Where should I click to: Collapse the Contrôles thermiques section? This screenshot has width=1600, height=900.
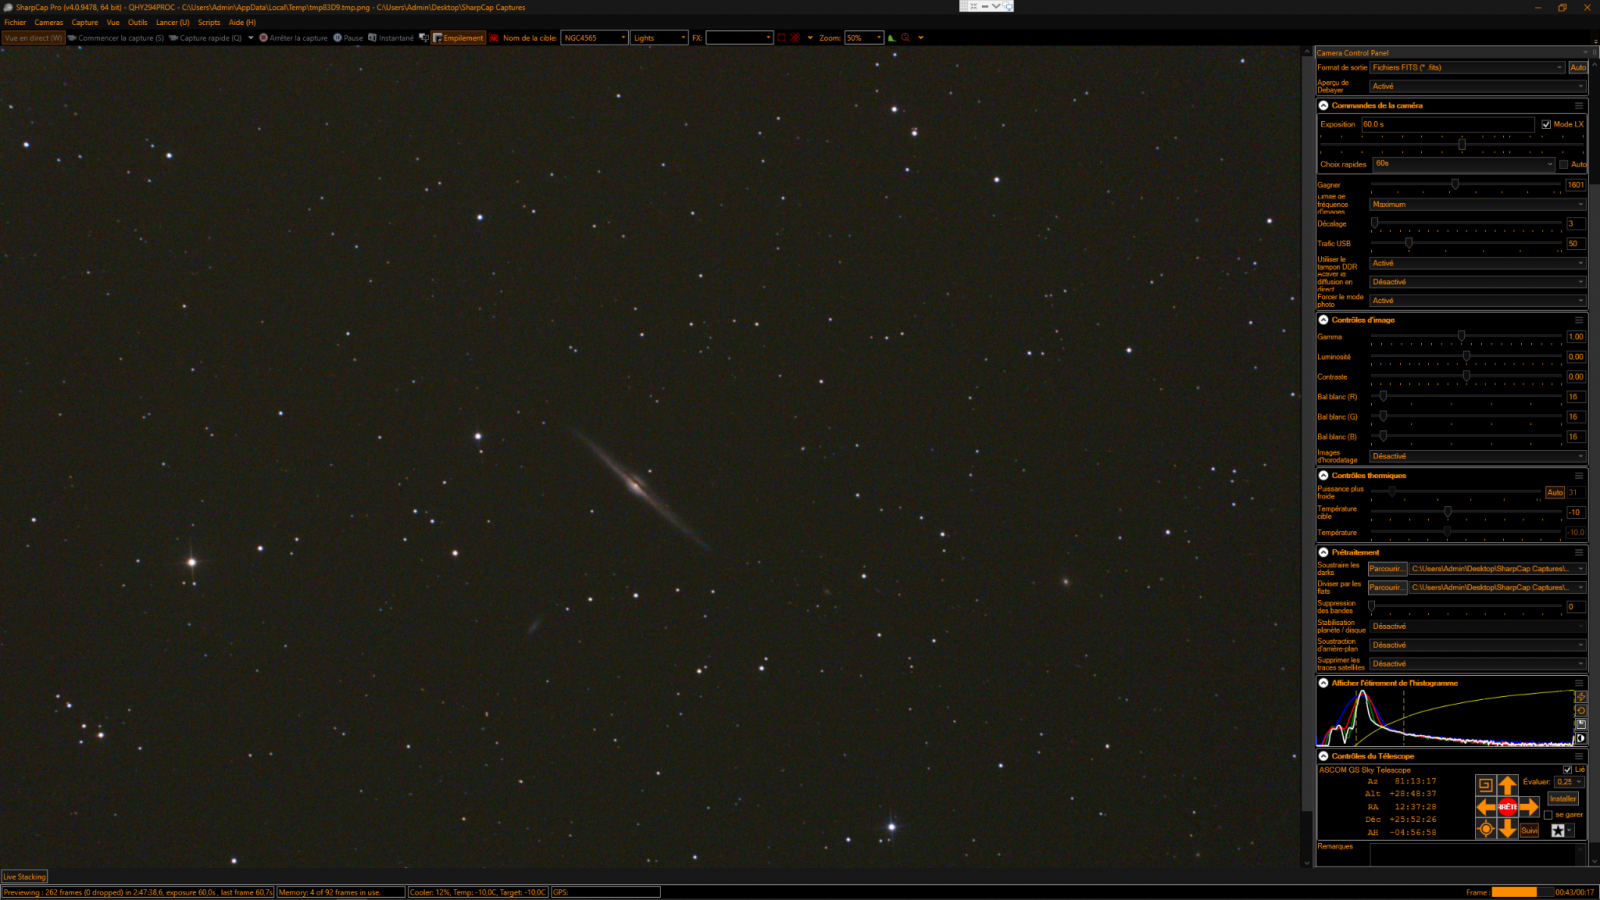tap(1323, 476)
